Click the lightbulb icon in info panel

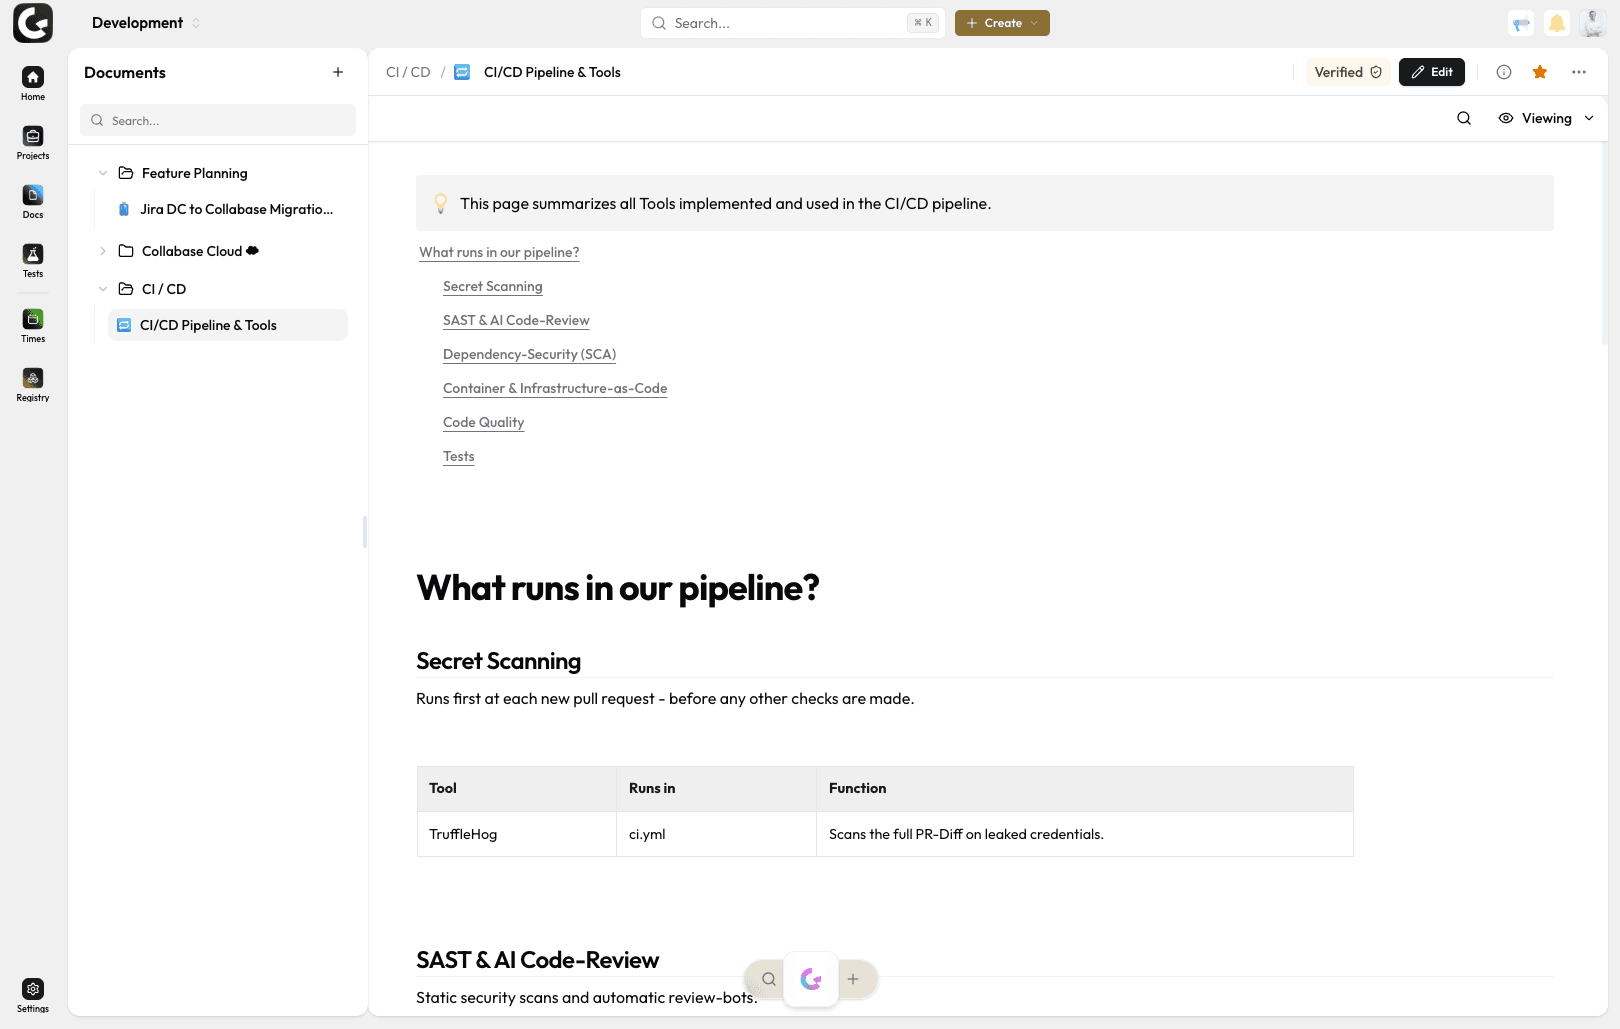tap(440, 203)
